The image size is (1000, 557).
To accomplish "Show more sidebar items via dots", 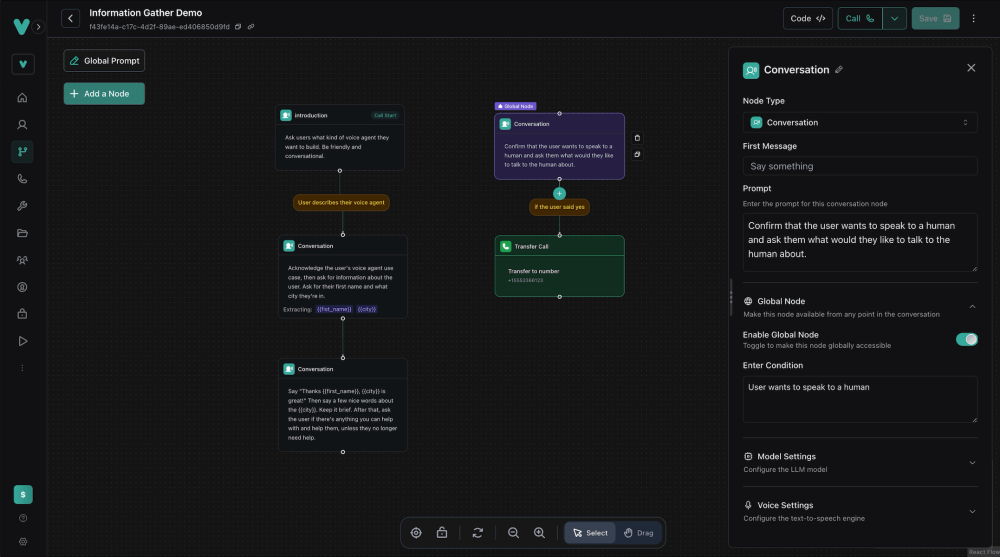I will coord(22,368).
